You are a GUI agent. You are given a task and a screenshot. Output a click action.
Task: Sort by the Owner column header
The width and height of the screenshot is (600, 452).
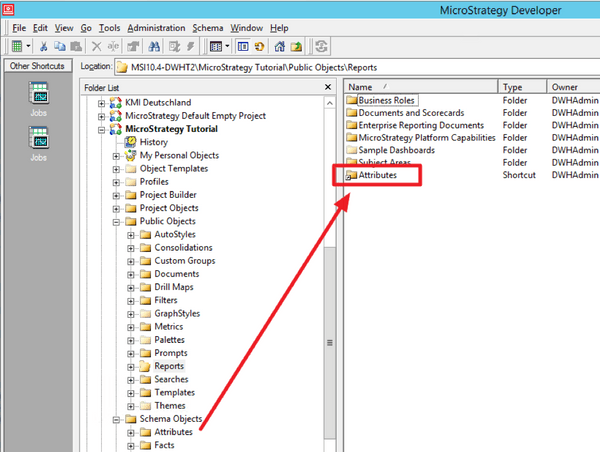pos(574,87)
